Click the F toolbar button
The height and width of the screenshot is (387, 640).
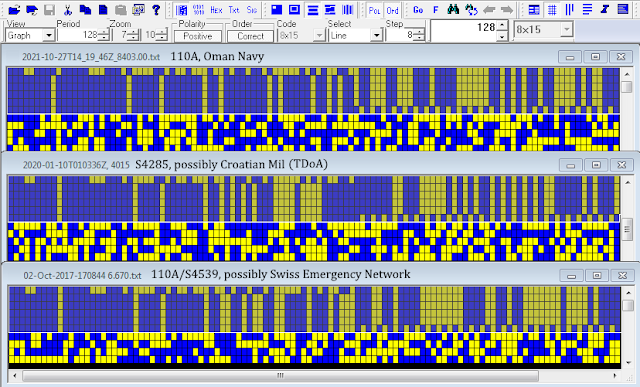(436, 10)
